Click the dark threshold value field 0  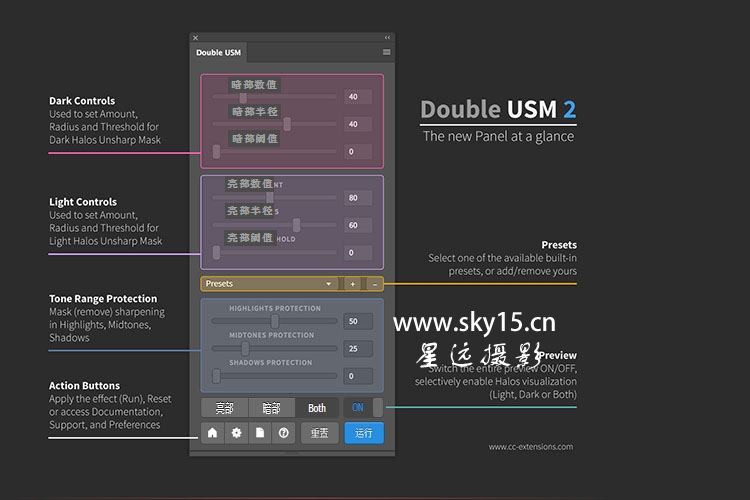click(x=358, y=152)
